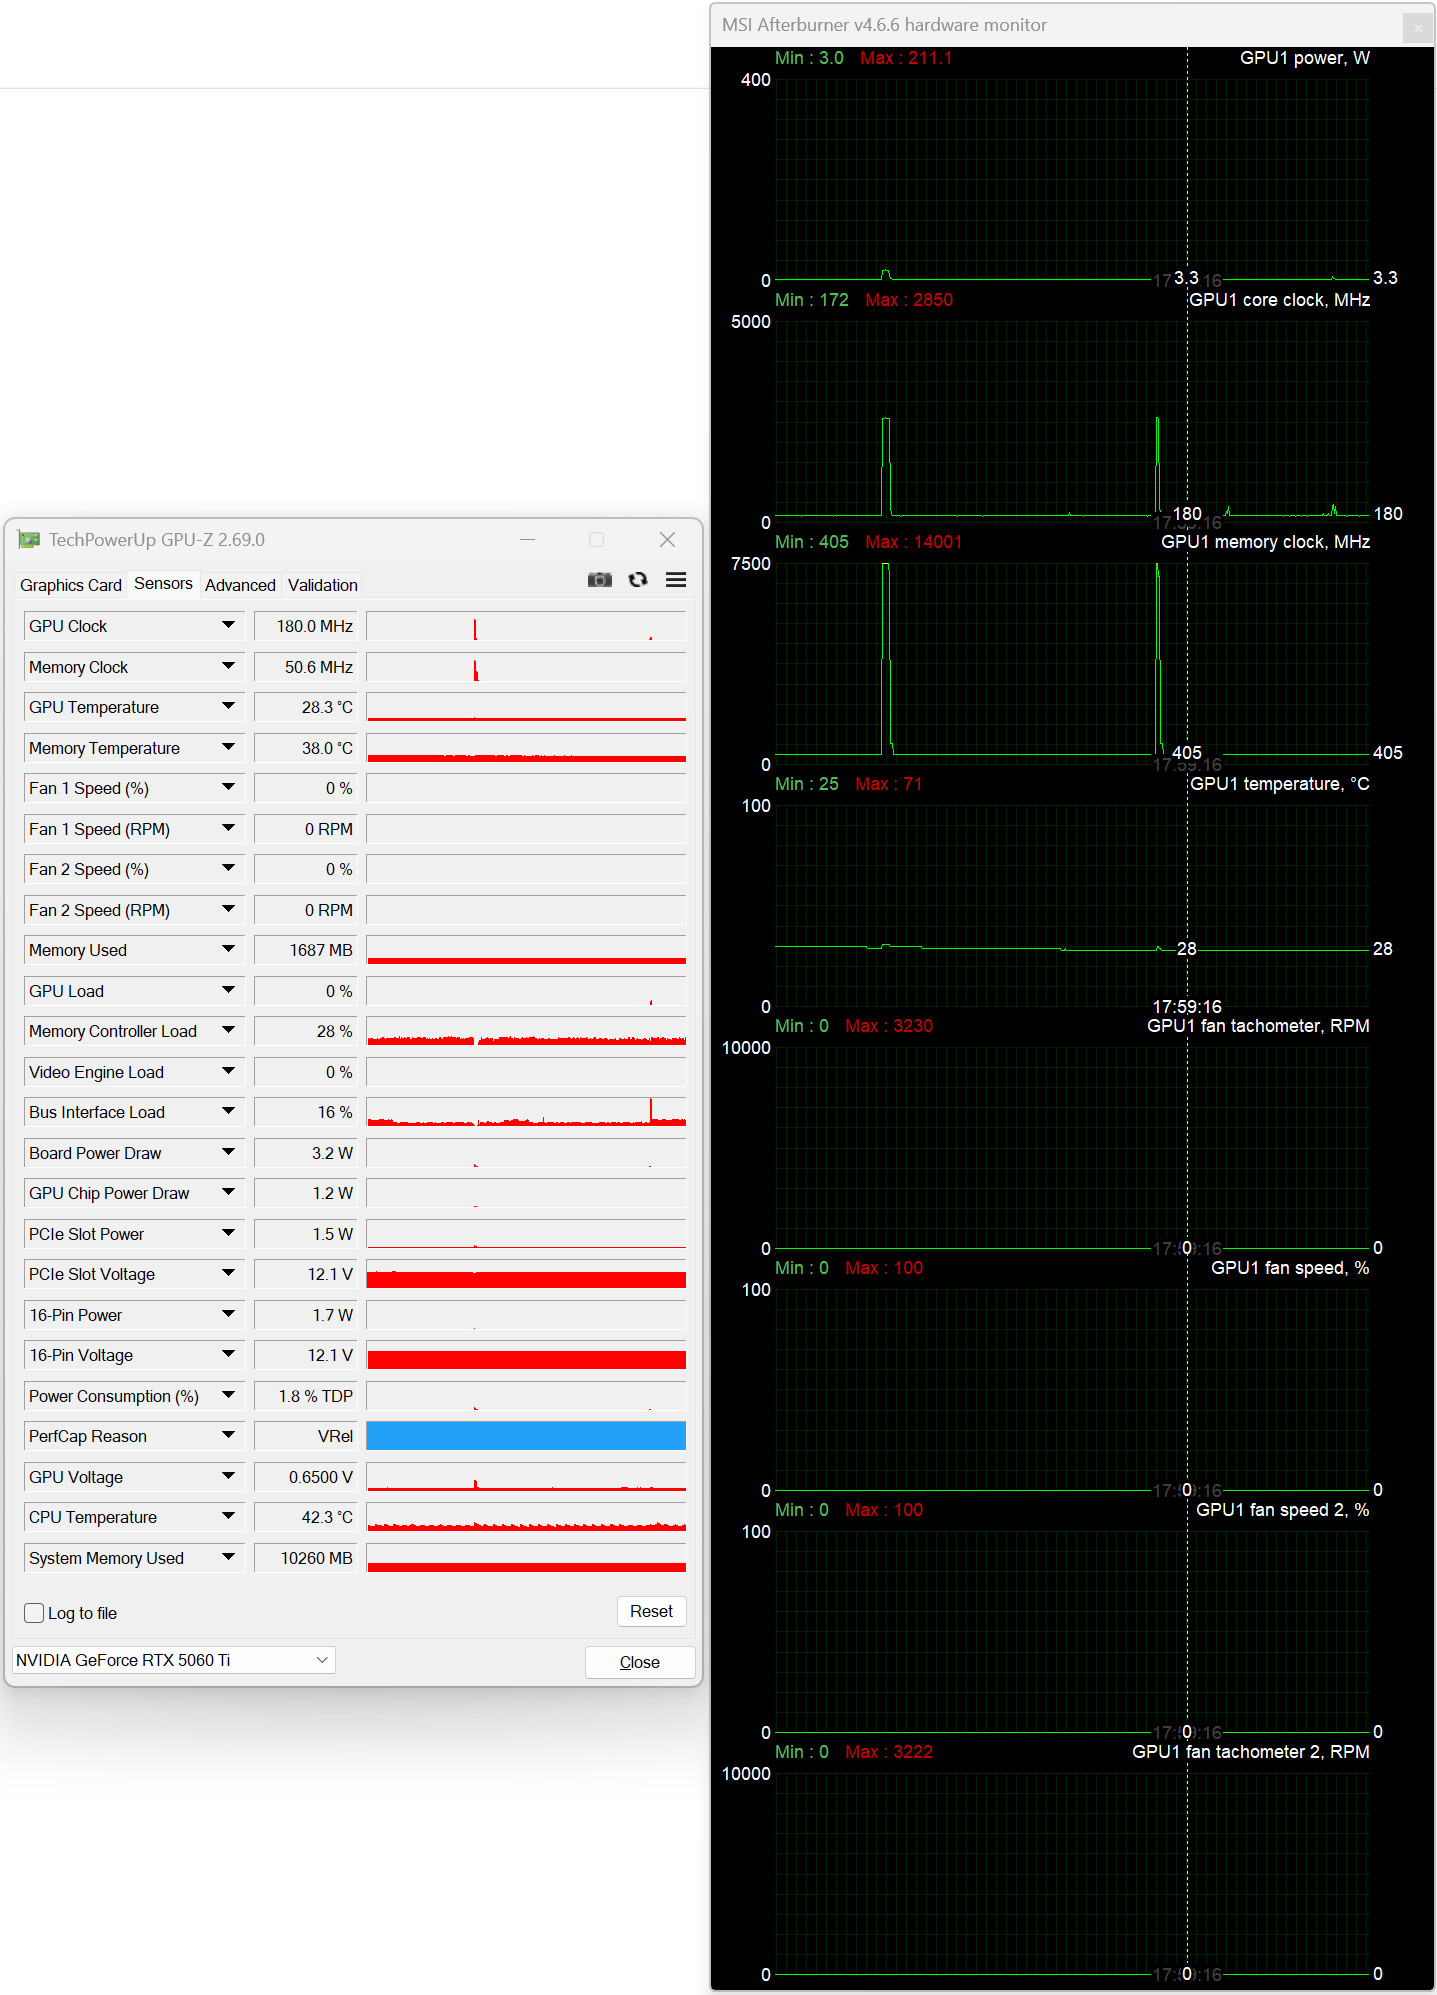
Task: Close the GPU-Z window with X
Action: click(x=667, y=540)
